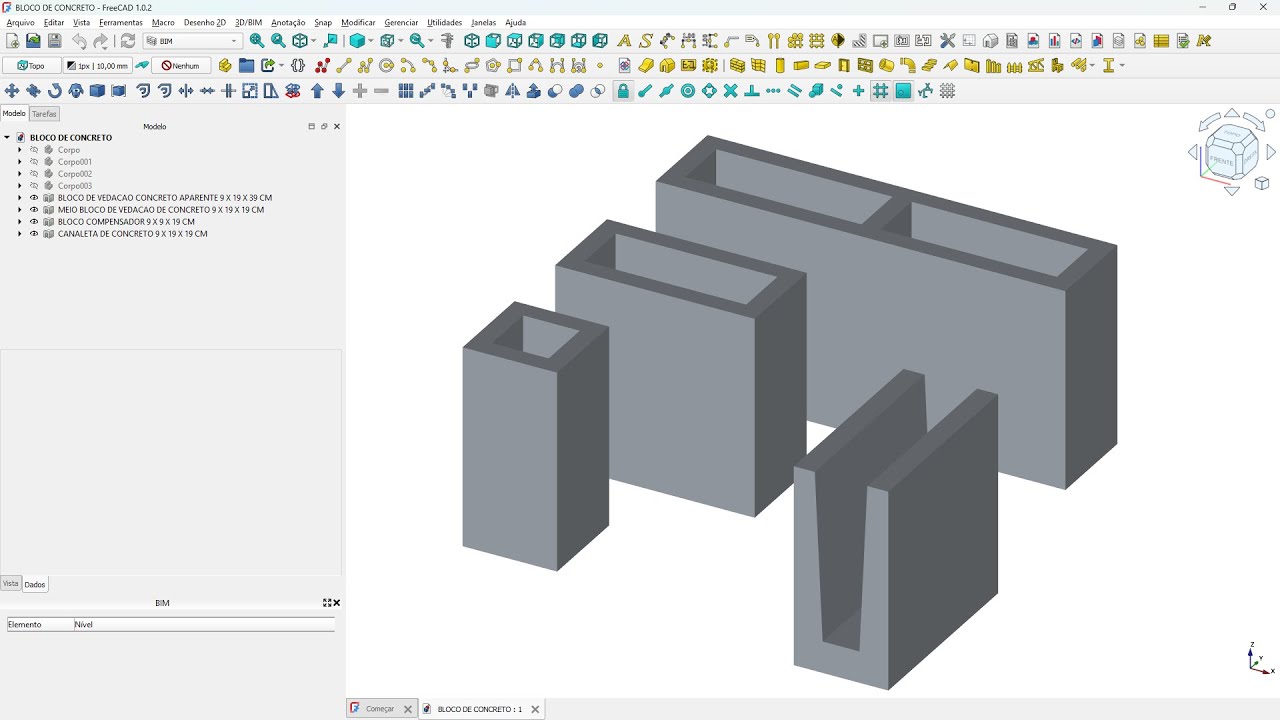Select the Draft Rectangle tool

click(515, 65)
